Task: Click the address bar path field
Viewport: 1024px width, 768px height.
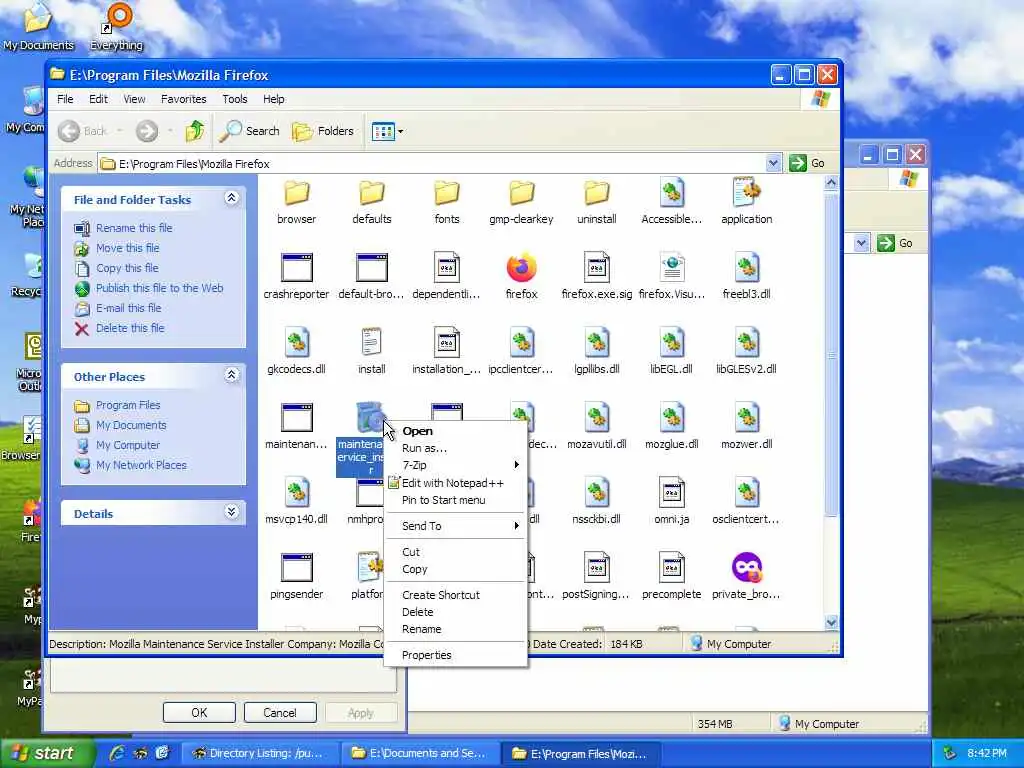Action: click(x=432, y=163)
